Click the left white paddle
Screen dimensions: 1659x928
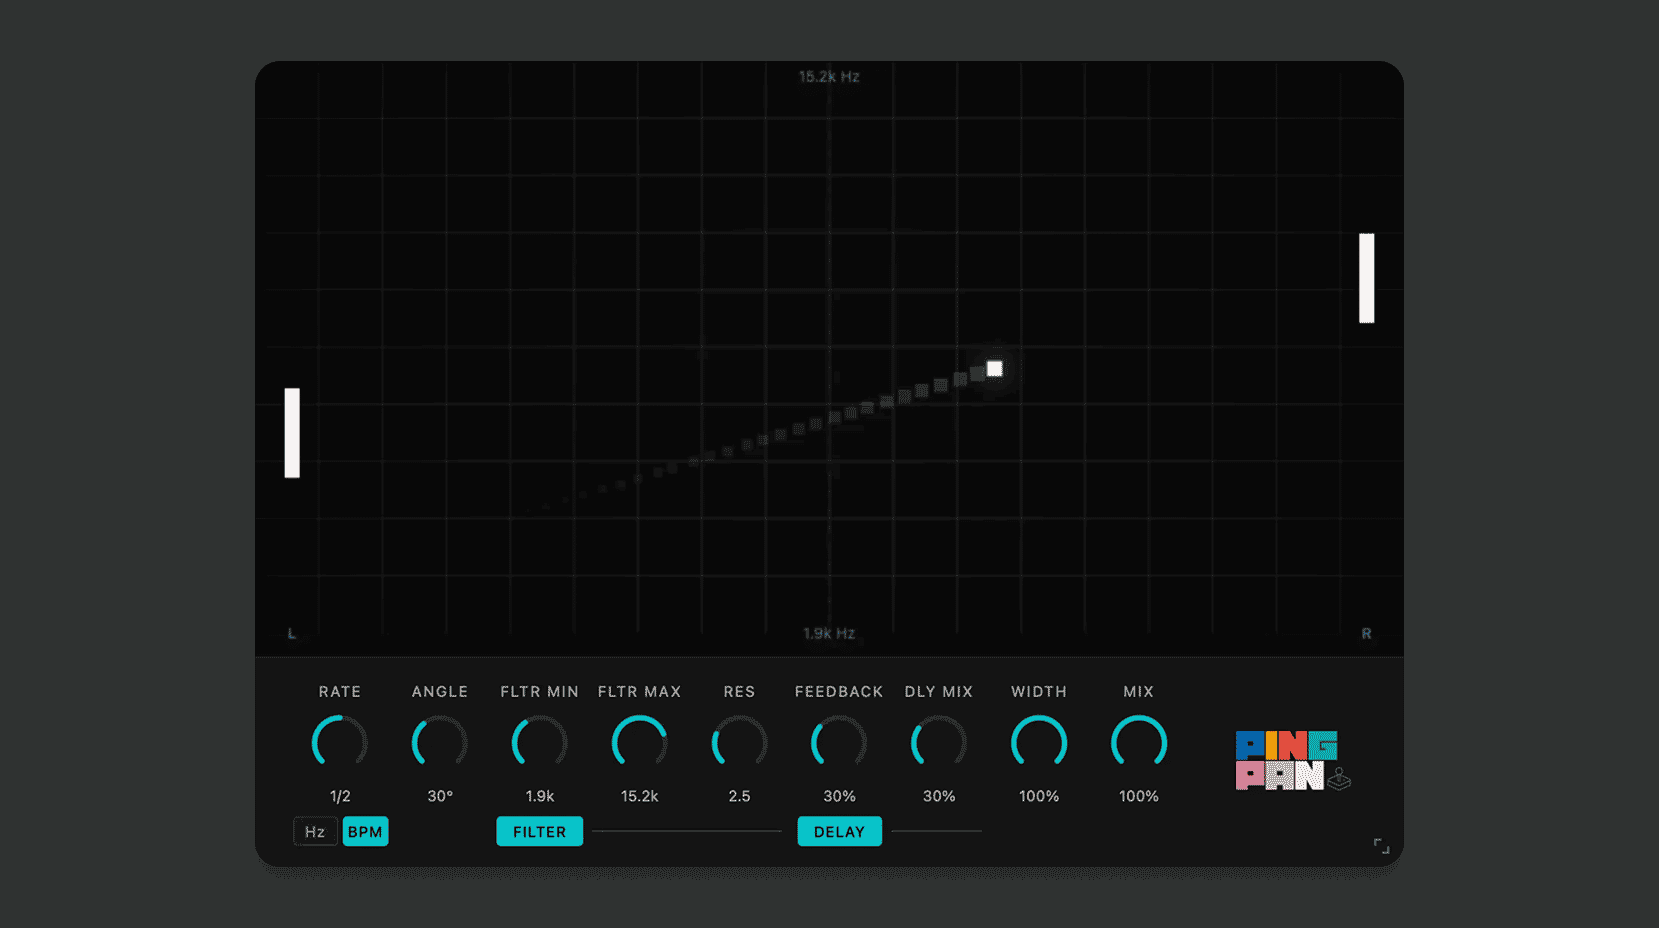pyautogui.click(x=292, y=433)
